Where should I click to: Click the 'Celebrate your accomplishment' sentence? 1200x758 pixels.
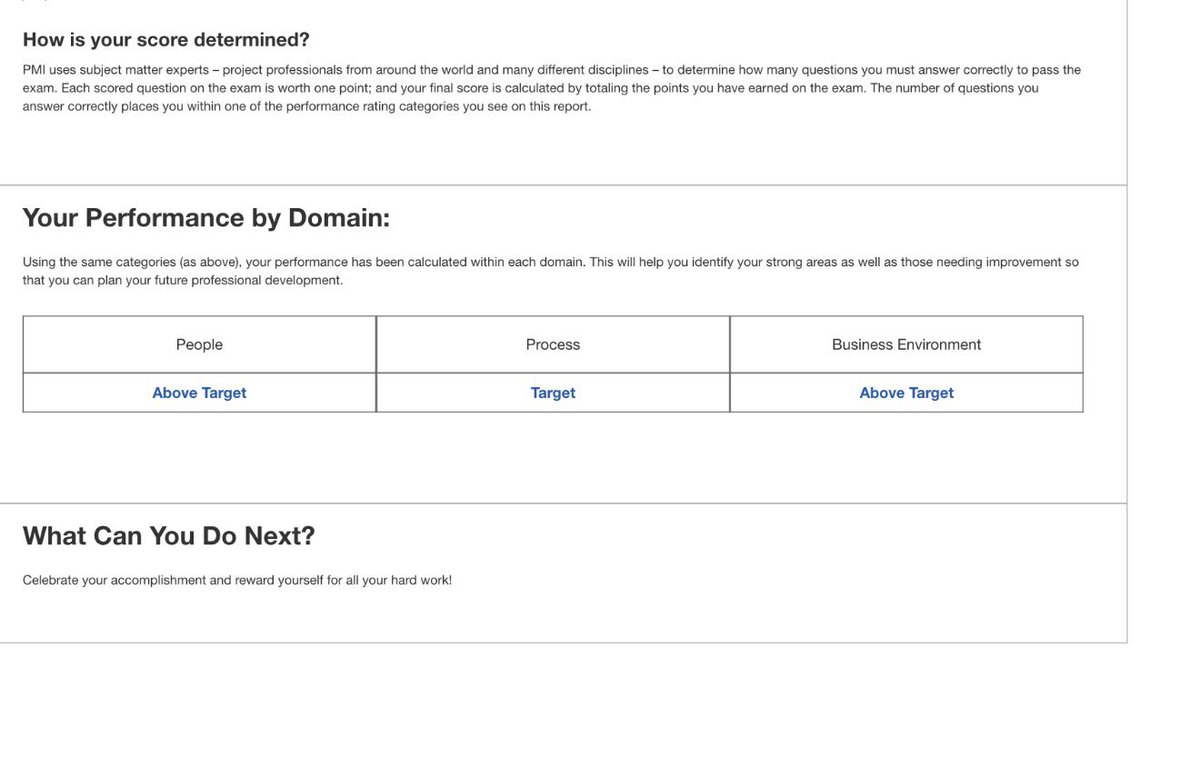click(x=237, y=580)
